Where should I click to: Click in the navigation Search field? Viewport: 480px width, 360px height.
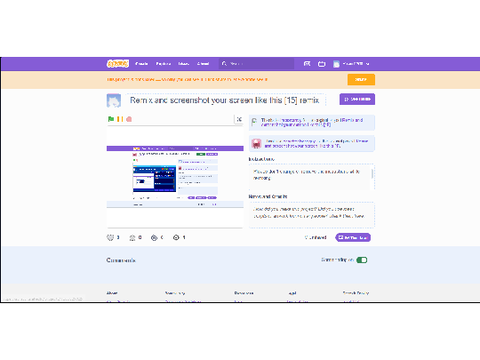[256, 64]
